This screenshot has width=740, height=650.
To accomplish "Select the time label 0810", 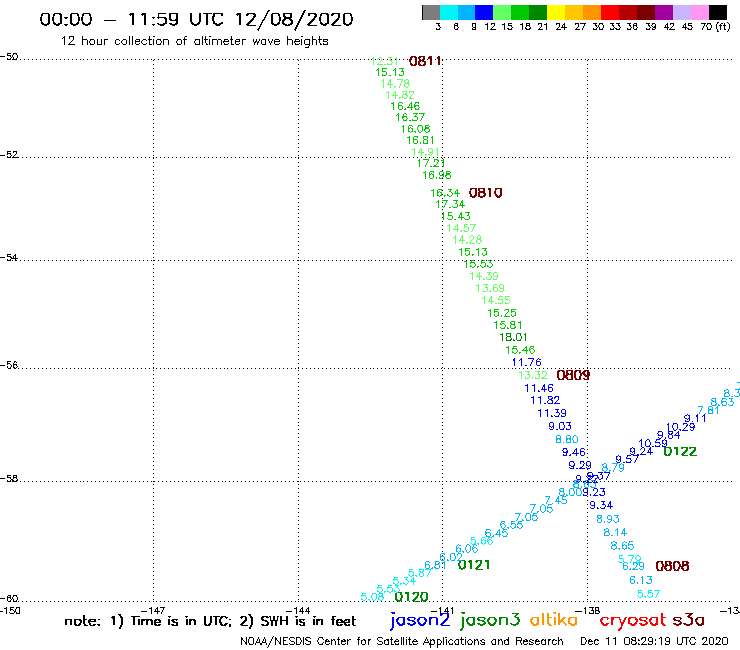I will click(485, 193).
